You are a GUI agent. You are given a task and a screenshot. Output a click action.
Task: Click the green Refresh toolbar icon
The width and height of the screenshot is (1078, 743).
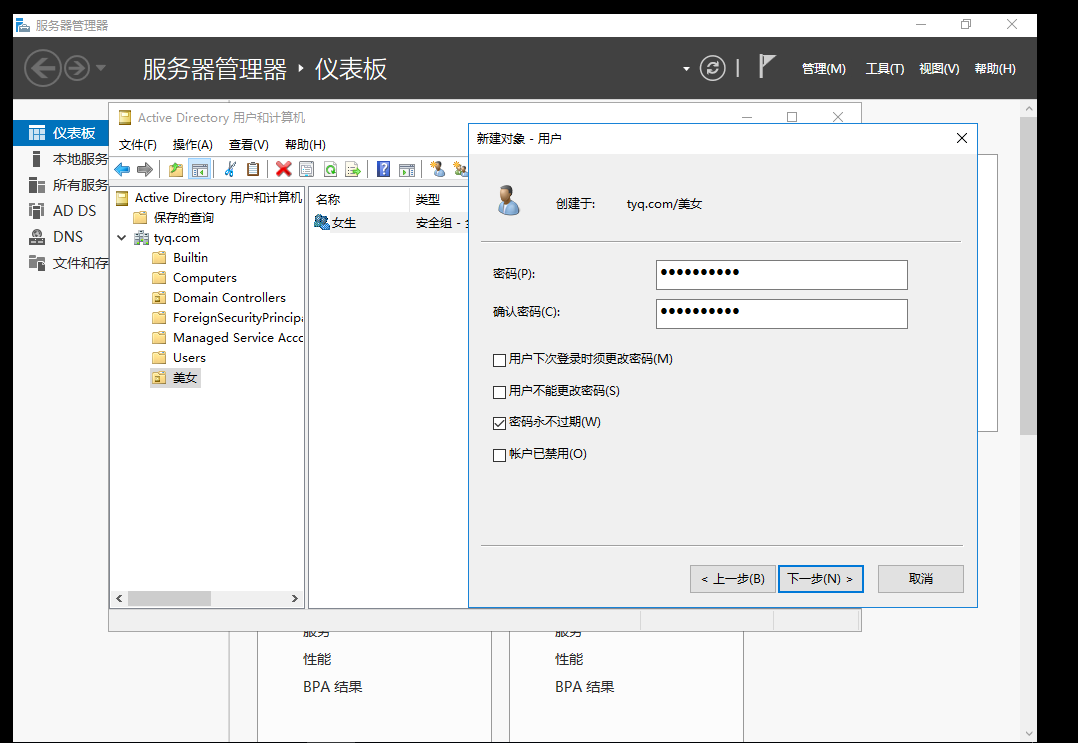[x=330, y=169]
